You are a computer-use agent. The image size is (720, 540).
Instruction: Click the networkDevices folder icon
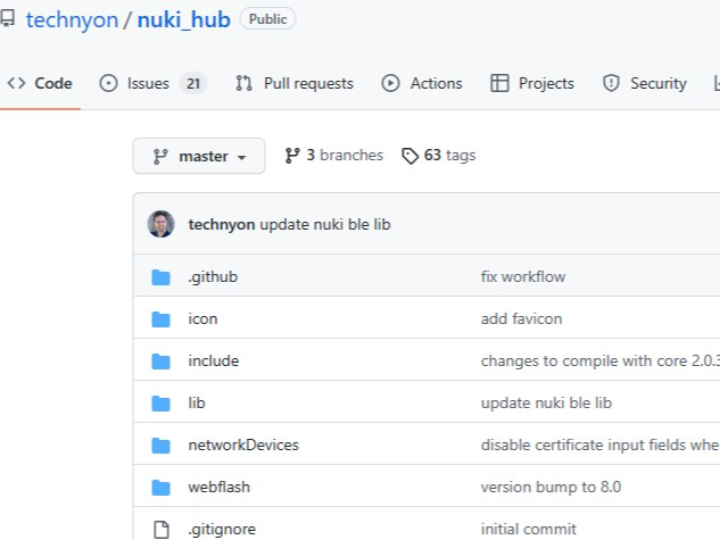tap(161, 445)
